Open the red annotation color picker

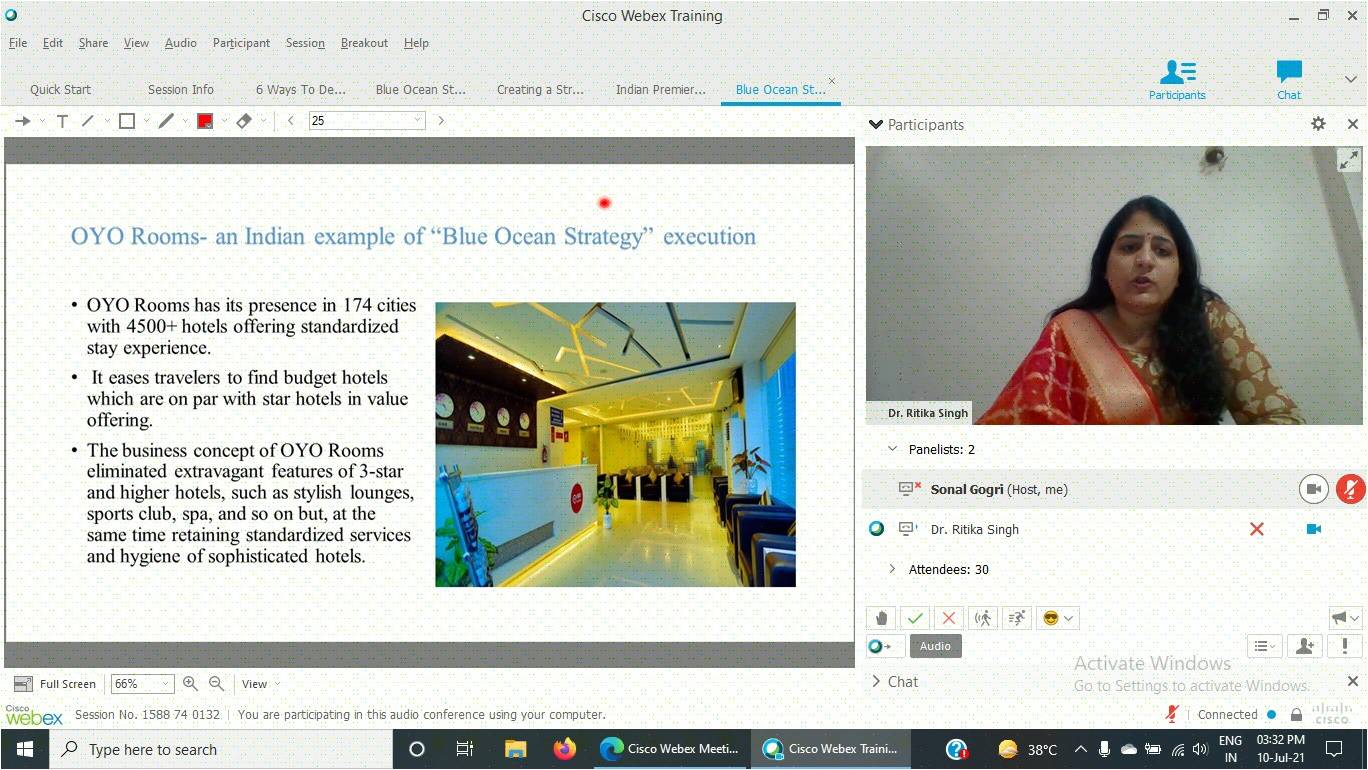pos(205,121)
